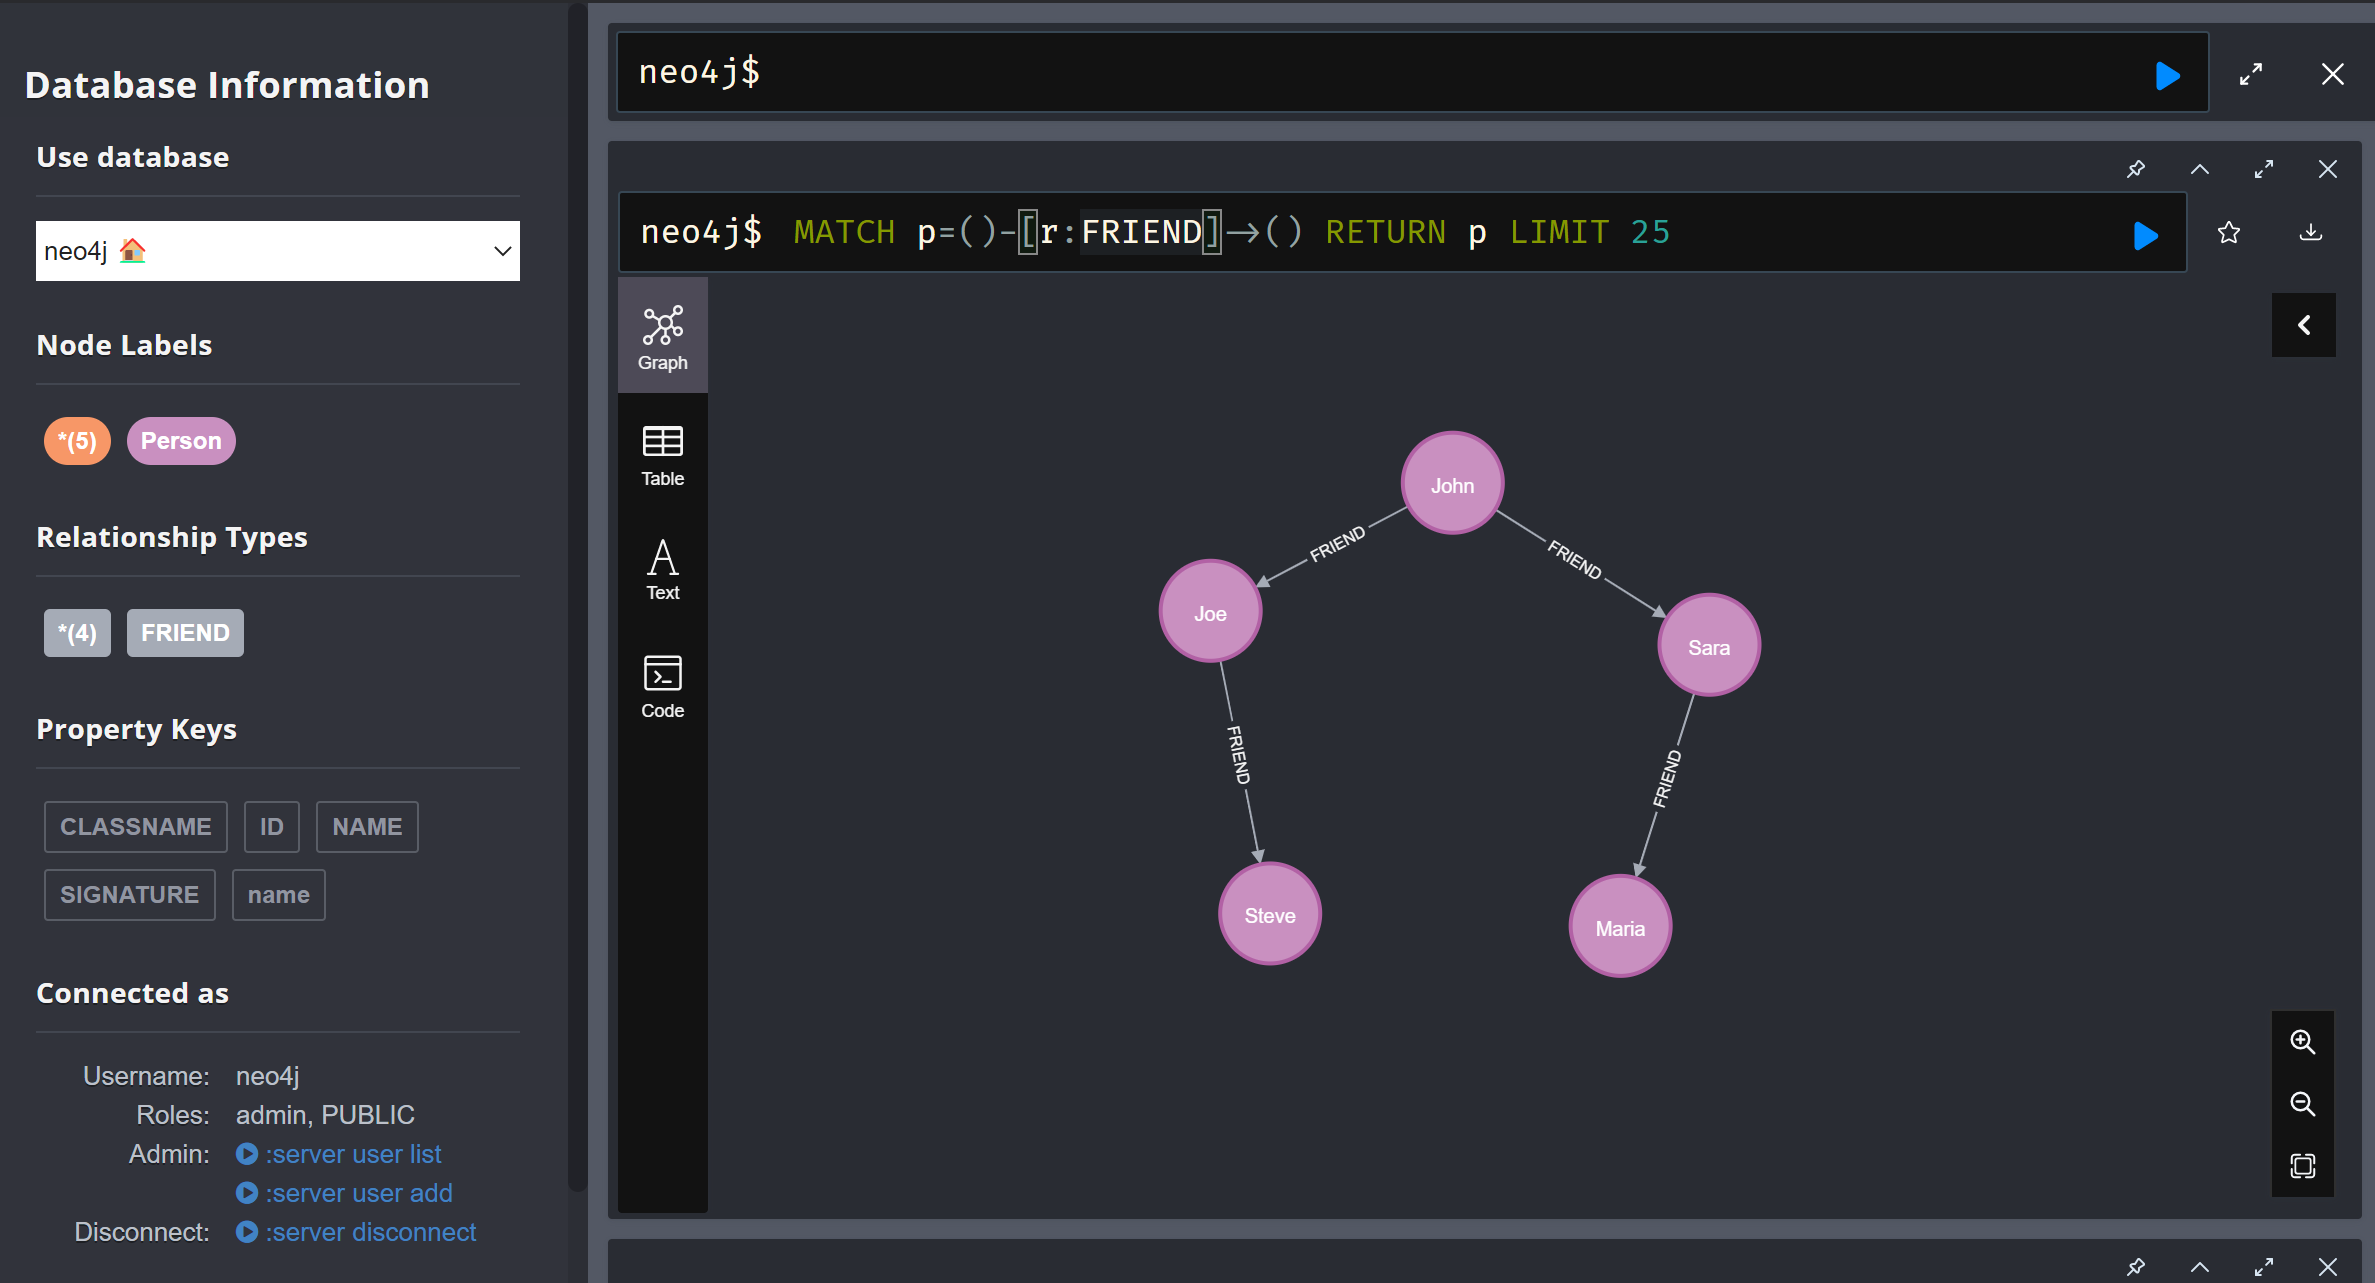
Task: Close the FRIEND query result frame
Action: 2328,169
